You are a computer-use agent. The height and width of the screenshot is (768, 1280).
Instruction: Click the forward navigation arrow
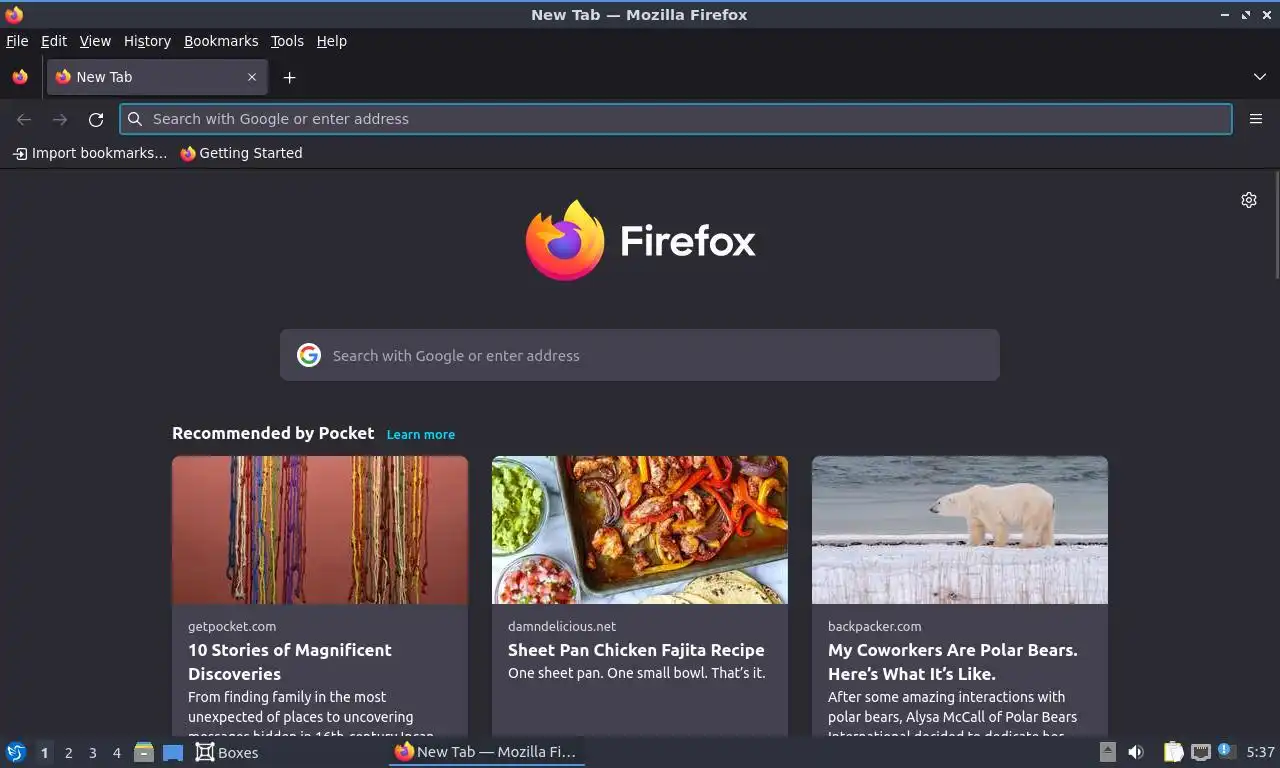(60, 119)
